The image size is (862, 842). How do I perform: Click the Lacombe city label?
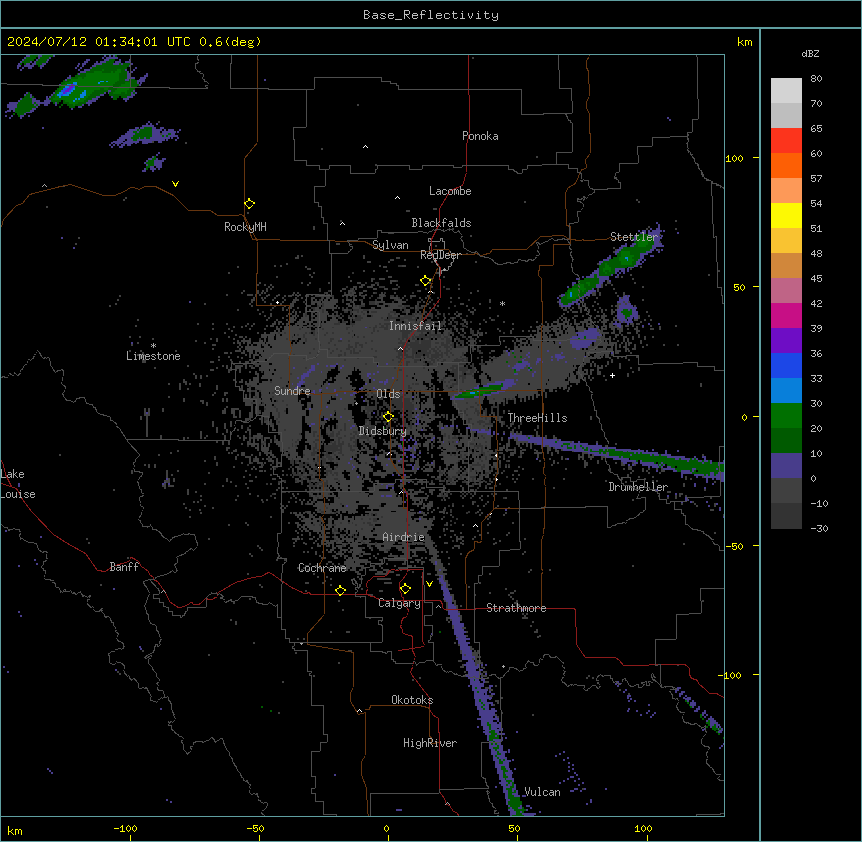450,191
